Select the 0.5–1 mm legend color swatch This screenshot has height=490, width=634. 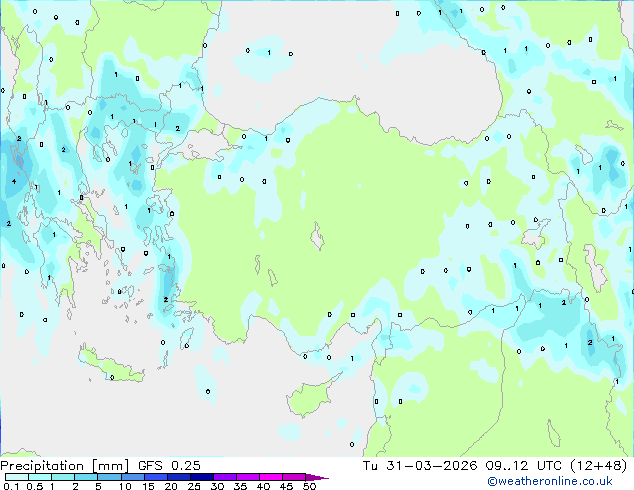[40, 477]
